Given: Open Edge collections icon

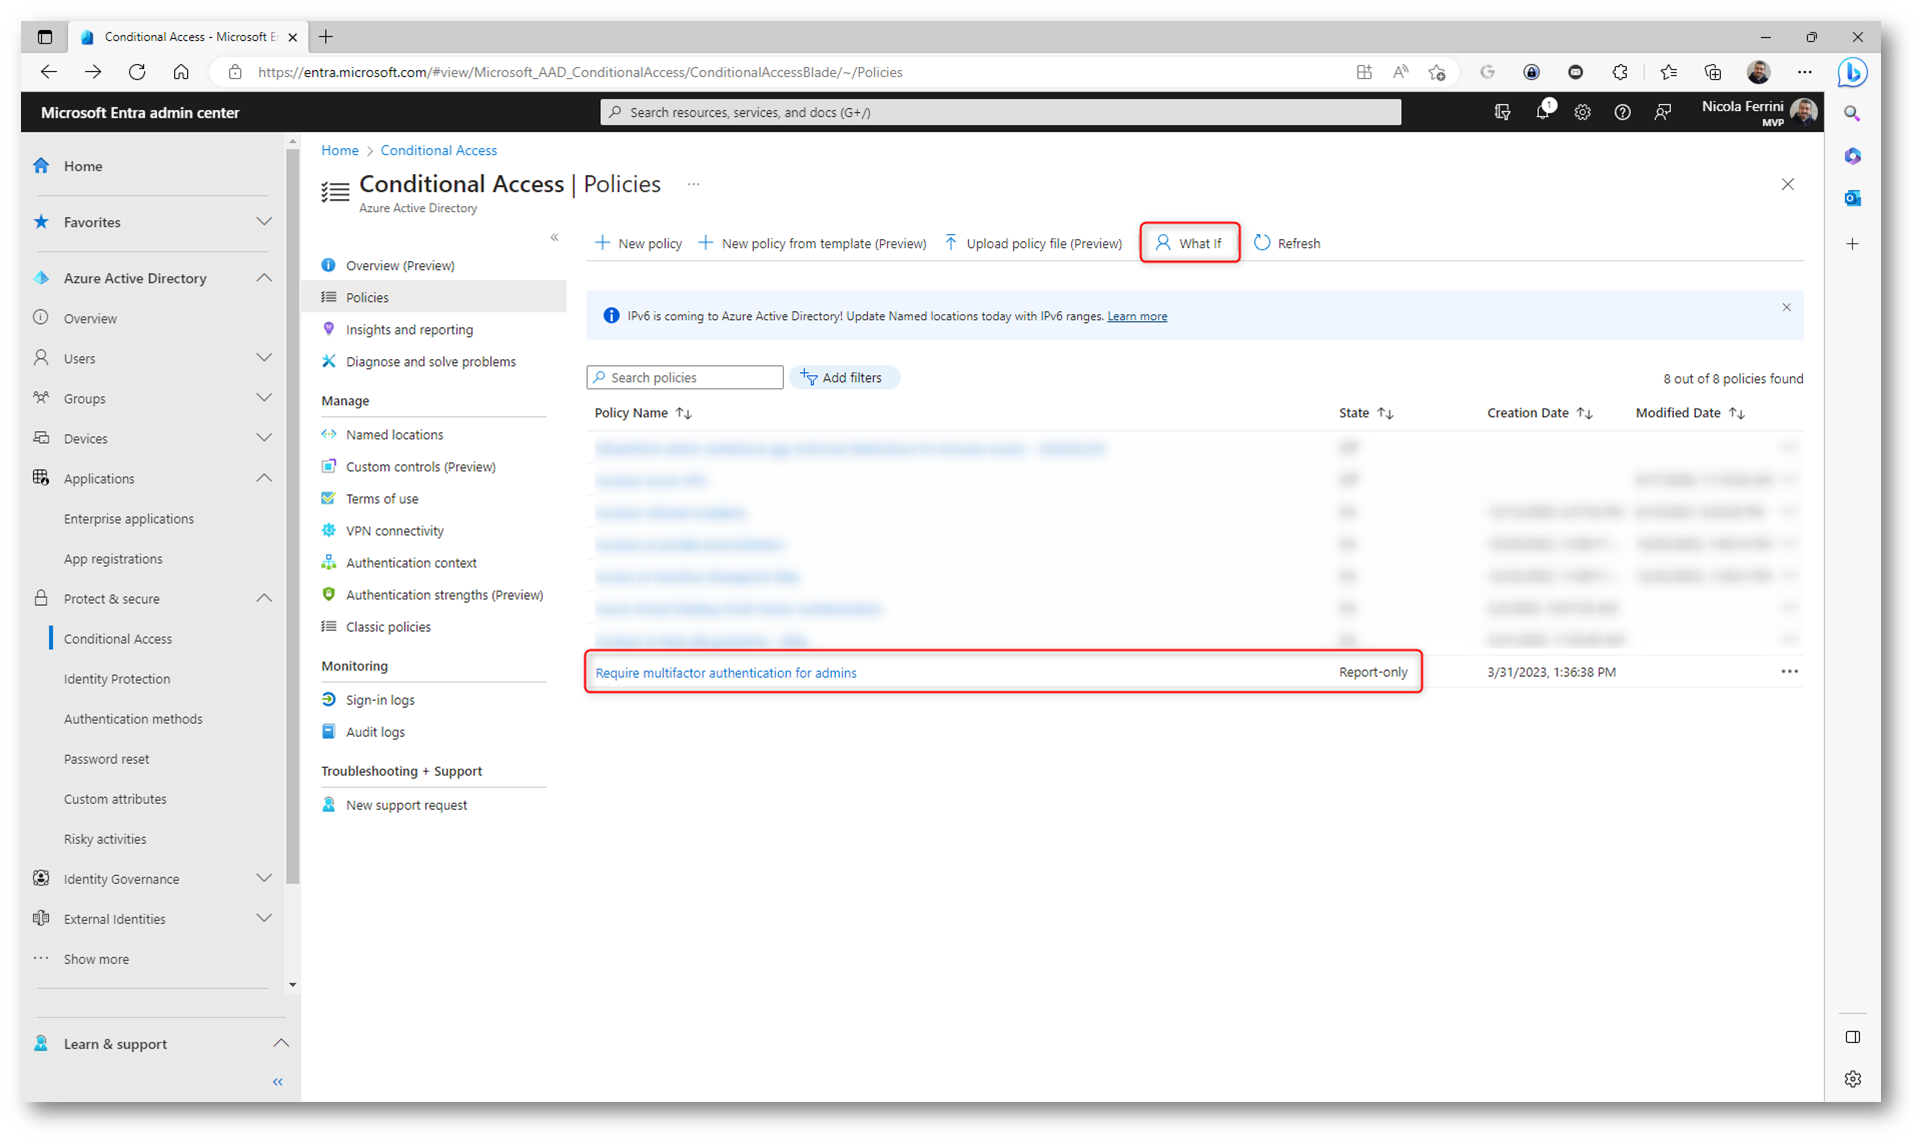Looking at the screenshot, I should click(x=1713, y=72).
